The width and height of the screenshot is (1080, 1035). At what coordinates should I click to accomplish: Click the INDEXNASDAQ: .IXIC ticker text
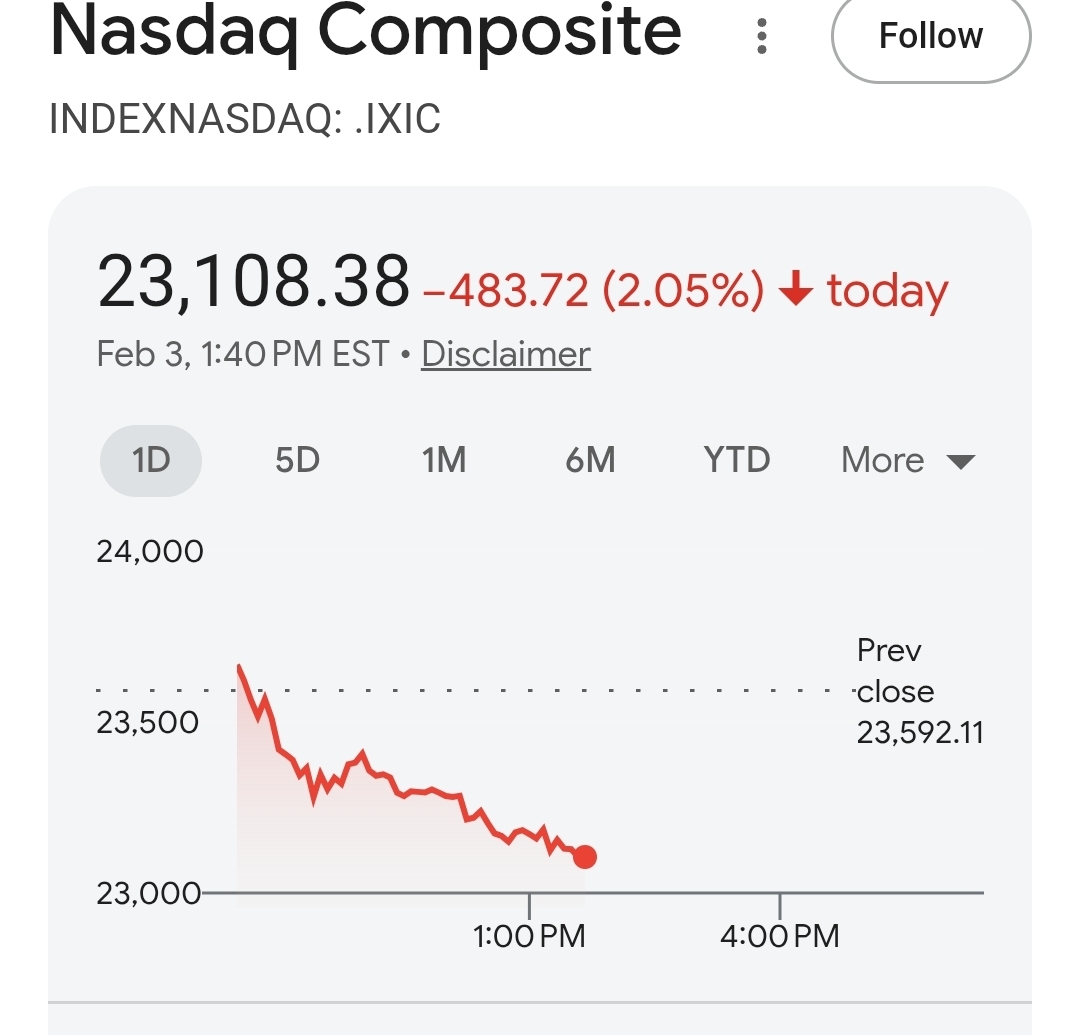(245, 119)
